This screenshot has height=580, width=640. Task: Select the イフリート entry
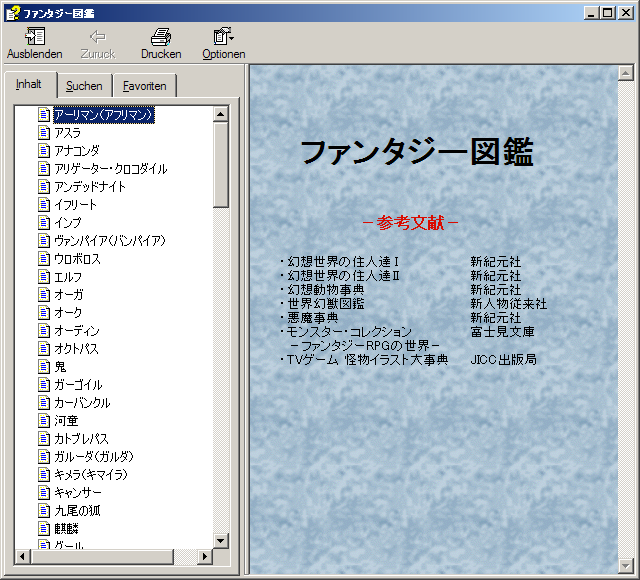click(x=76, y=205)
